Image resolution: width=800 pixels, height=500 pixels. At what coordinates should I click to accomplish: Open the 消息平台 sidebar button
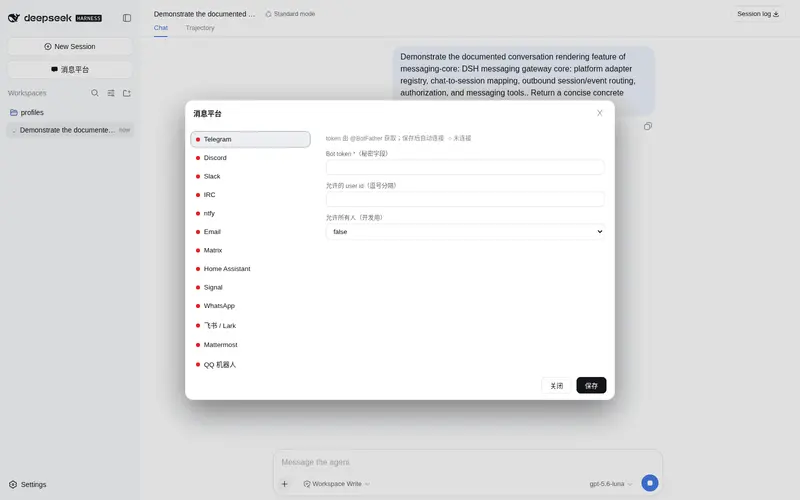click(70, 69)
